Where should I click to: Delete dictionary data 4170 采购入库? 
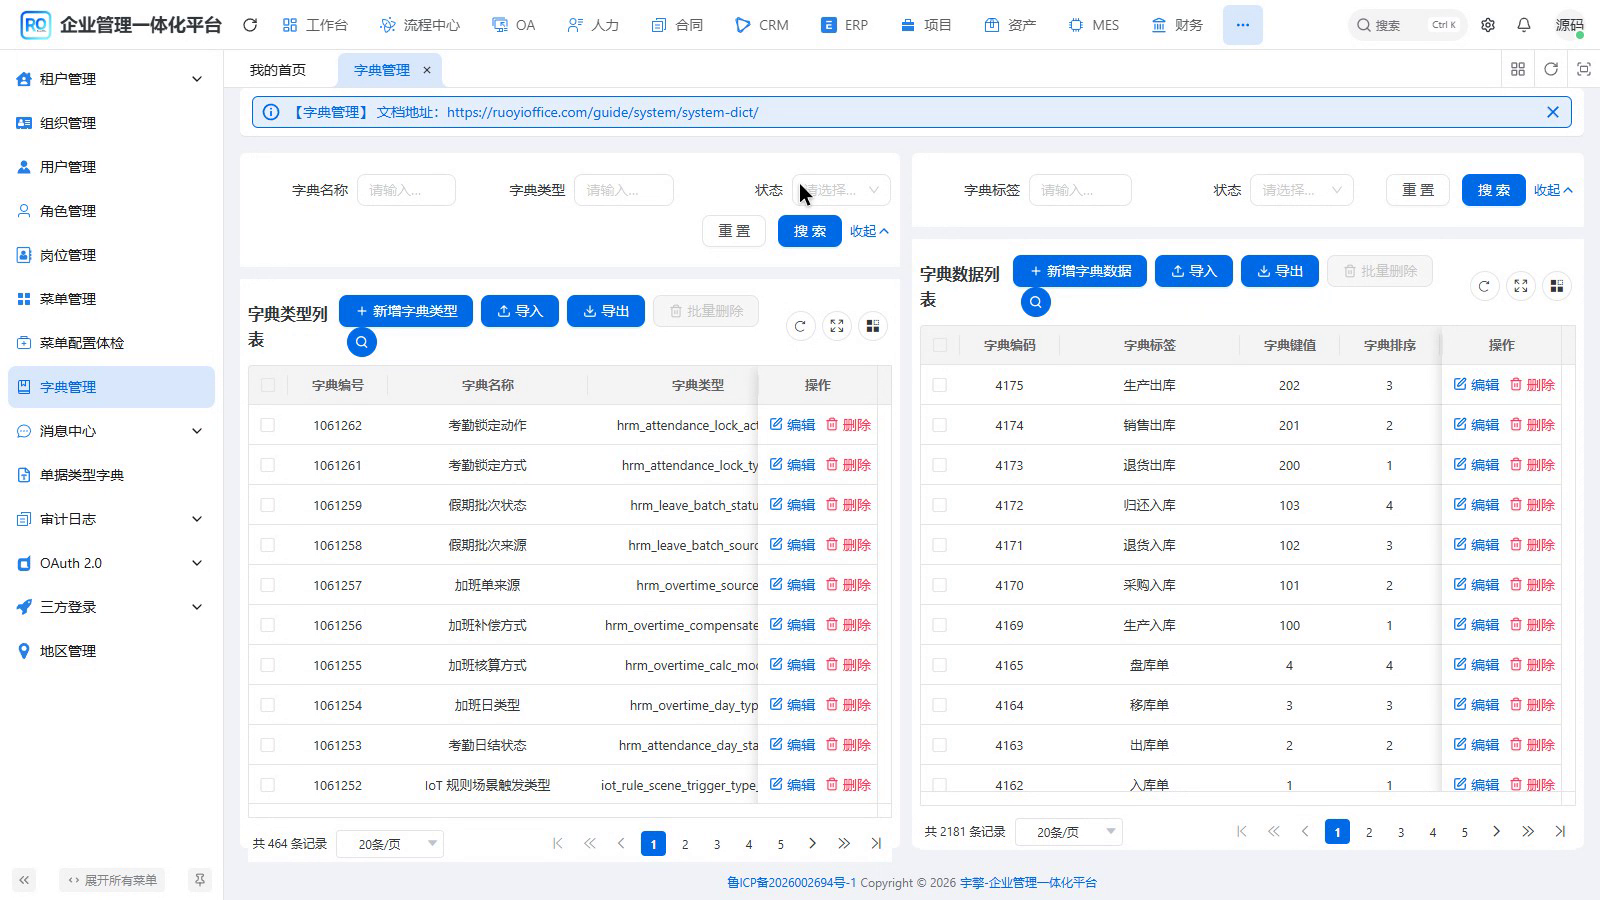click(x=1532, y=585)
